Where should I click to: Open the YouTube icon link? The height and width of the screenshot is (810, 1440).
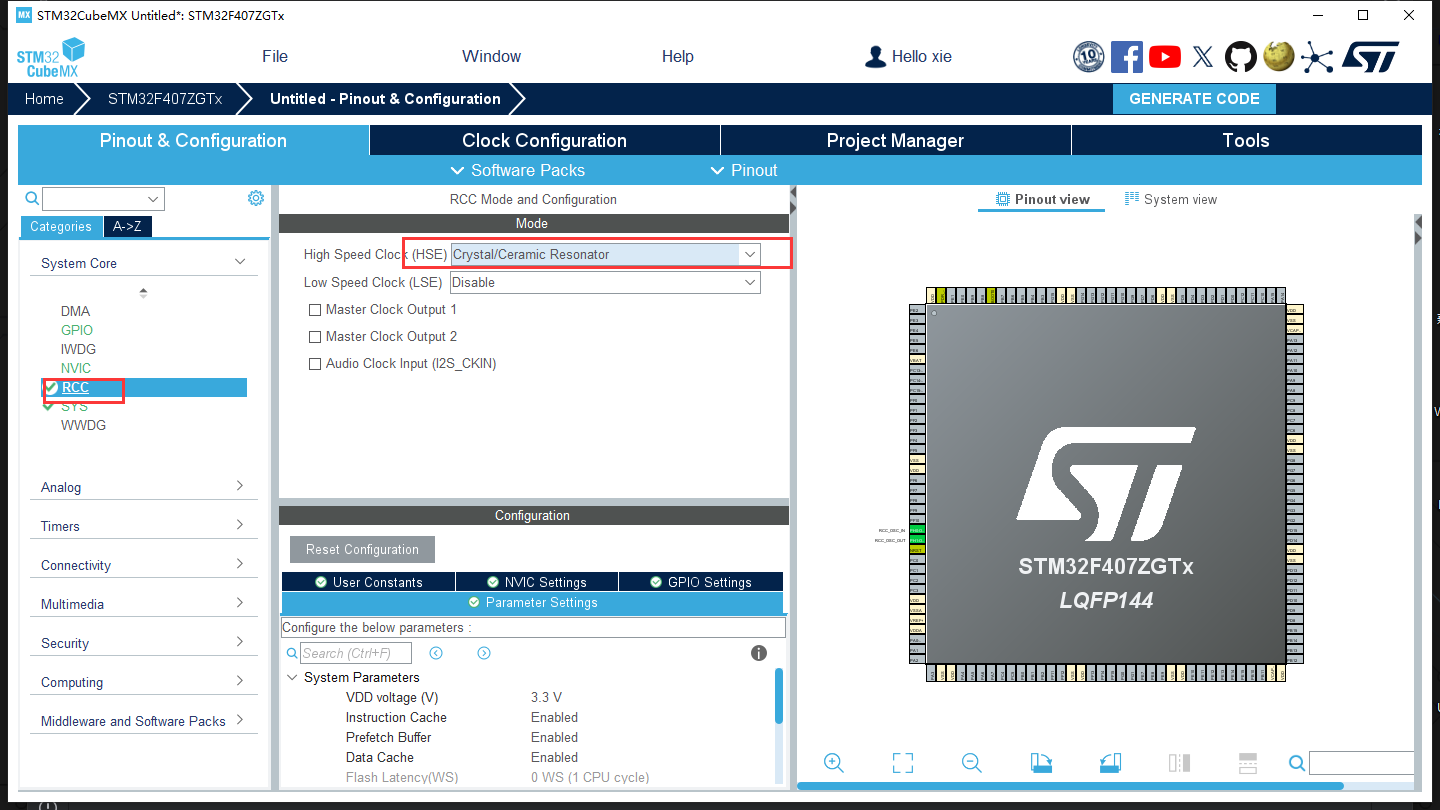point(1165,56)
